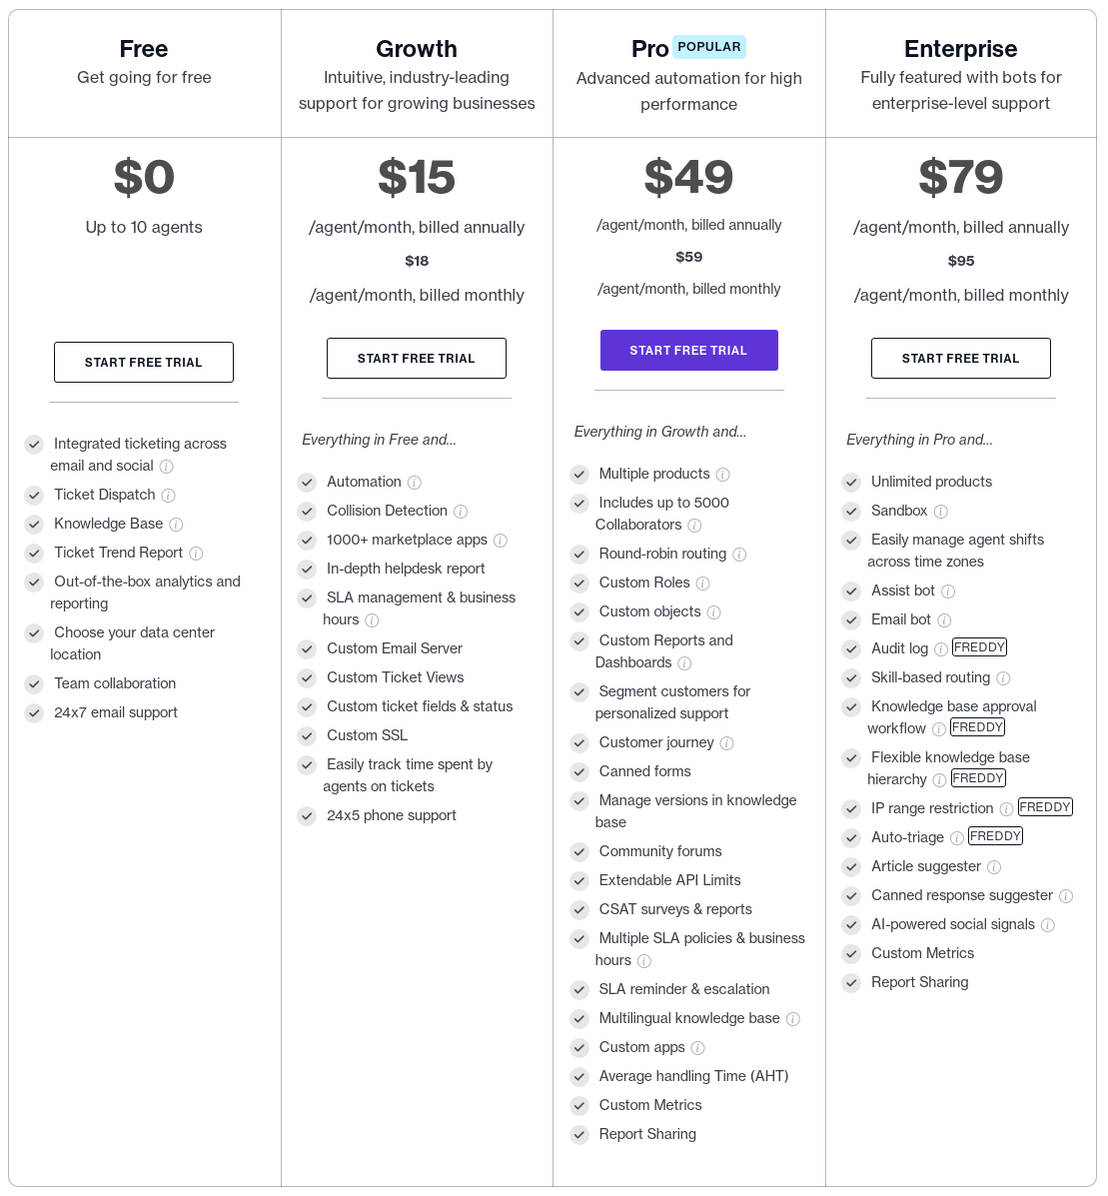Image resolution: width=1108 pixels, height=1196 pixels.
Task: Click info icon beside Knowledge Base
Action: 176,524
